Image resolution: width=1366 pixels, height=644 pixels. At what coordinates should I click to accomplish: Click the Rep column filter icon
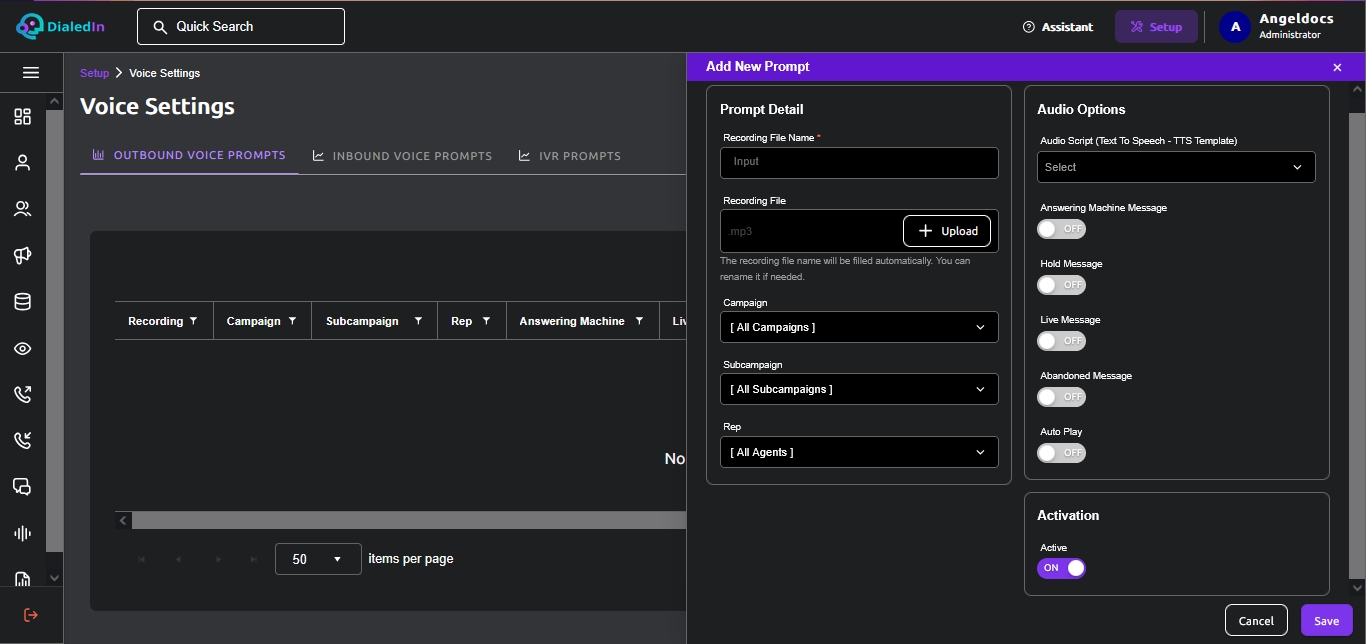point(486,321)
